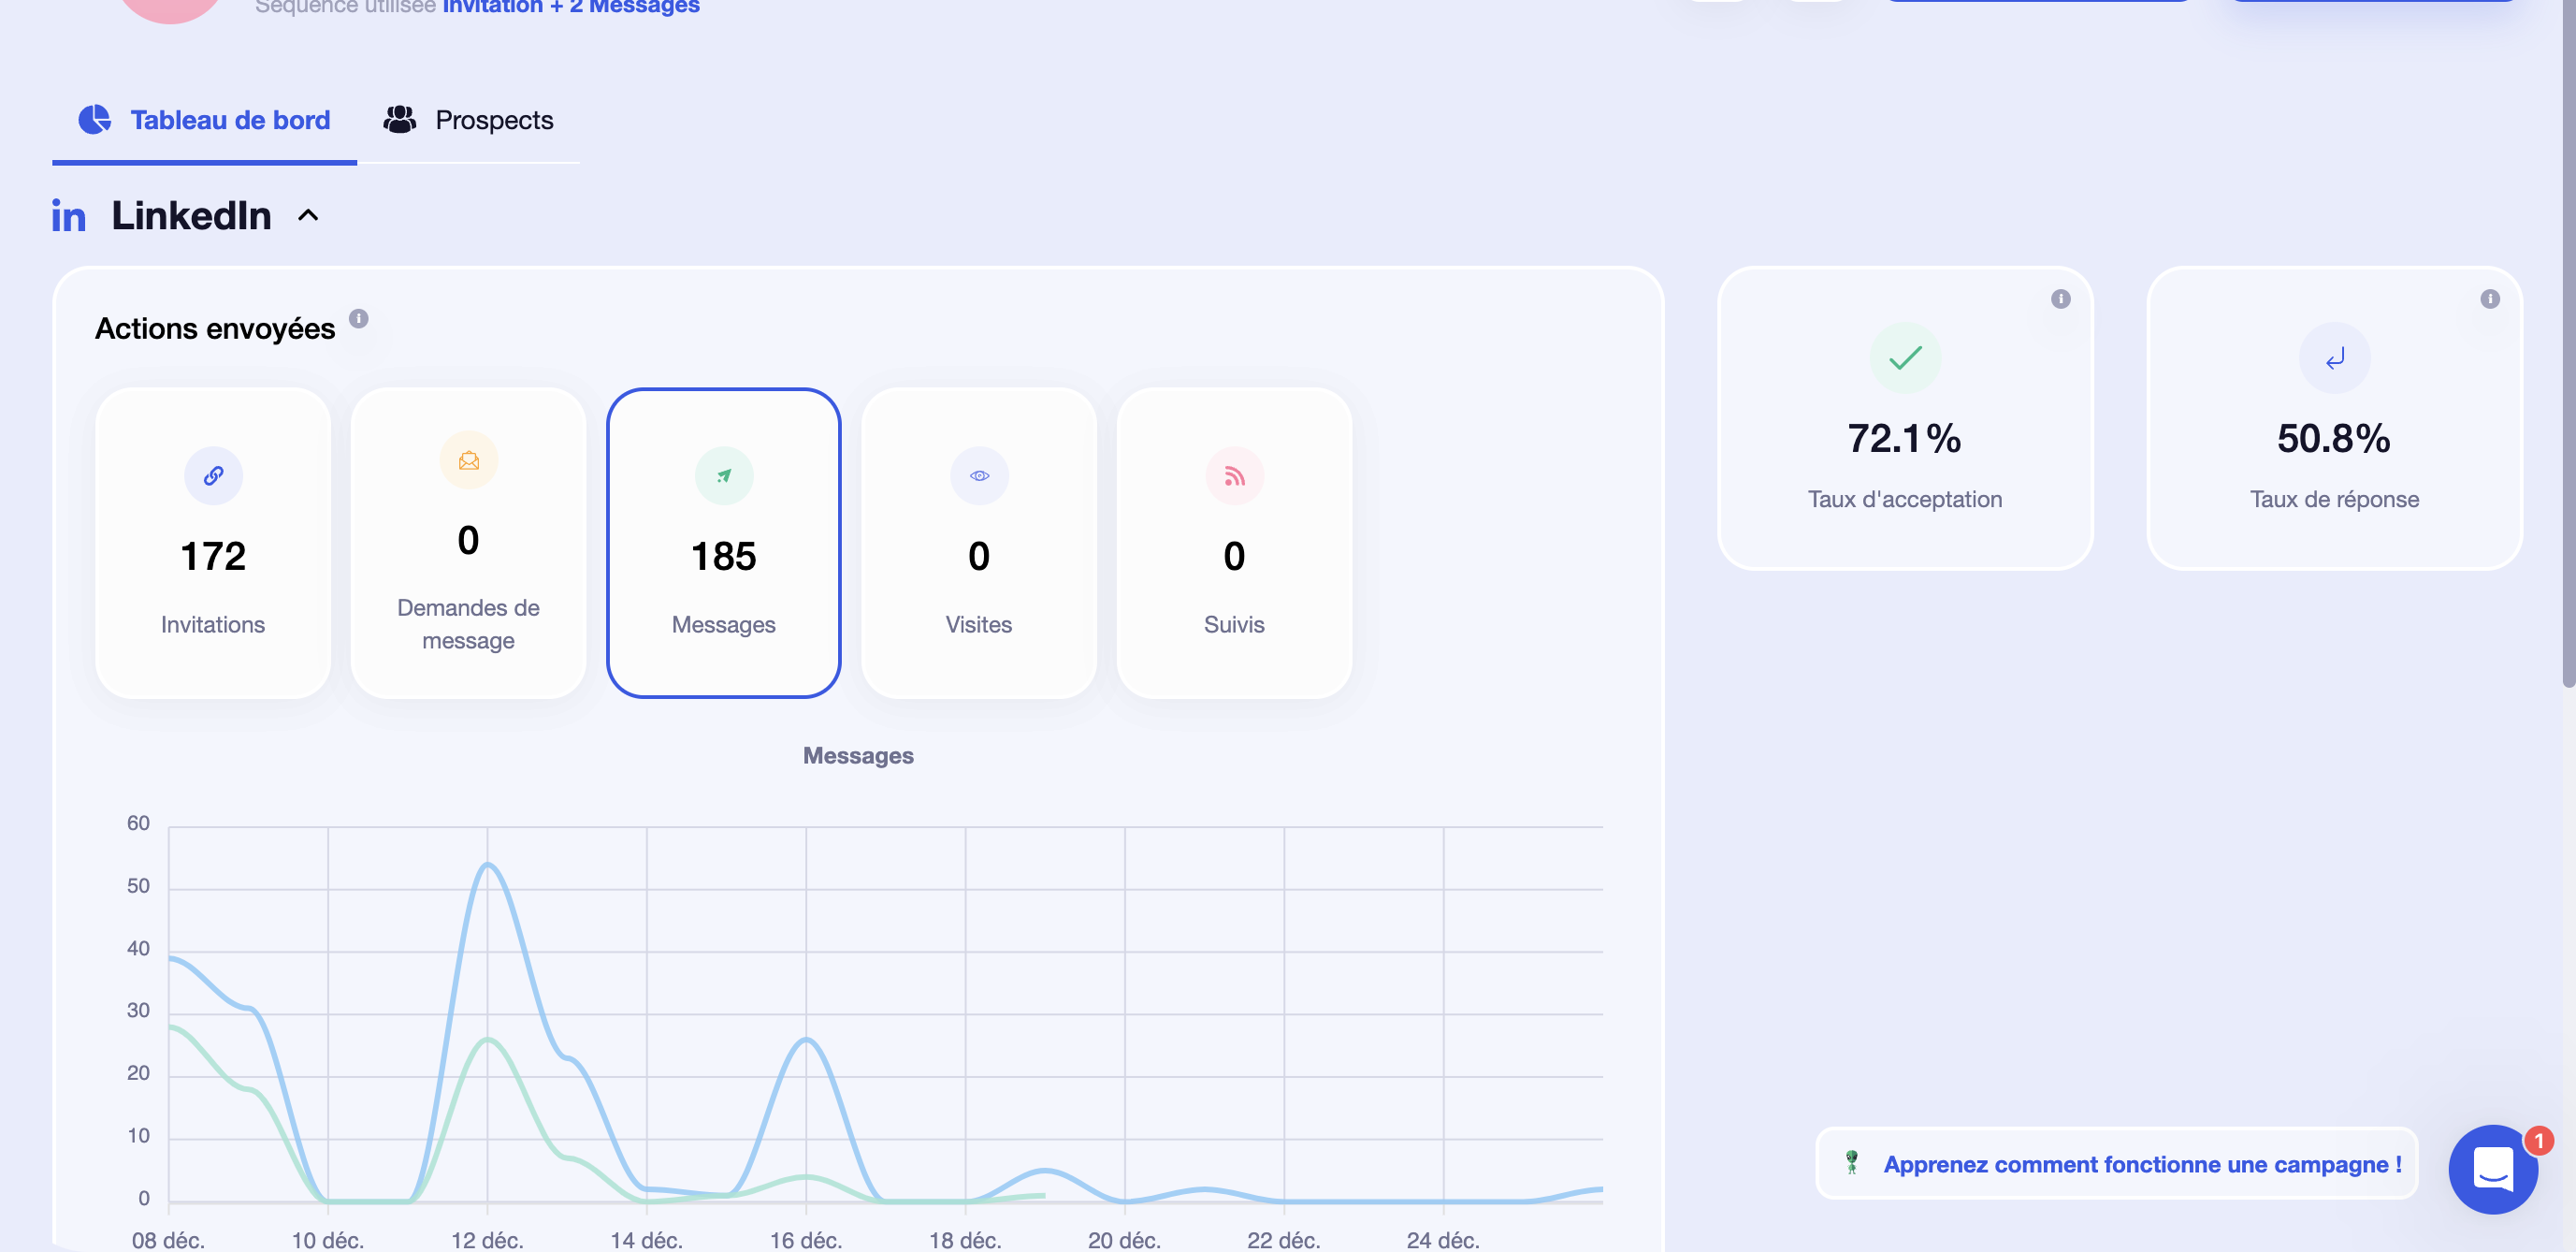Click the Suivis feed icon
Screen dimensions: 2576x1252
coord(1234,476)
